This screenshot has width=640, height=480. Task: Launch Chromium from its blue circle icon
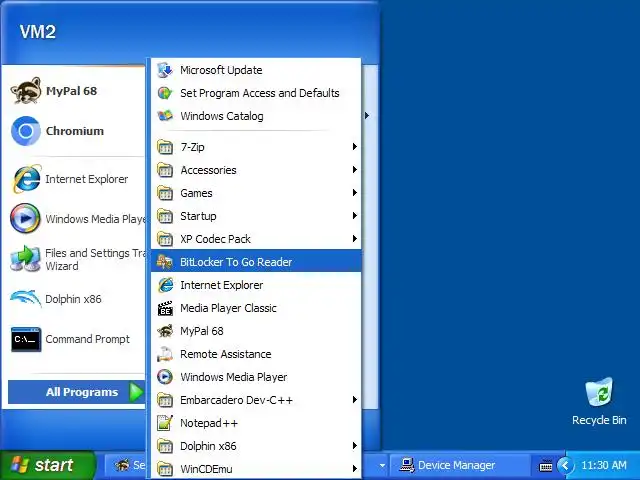(26, 131)
